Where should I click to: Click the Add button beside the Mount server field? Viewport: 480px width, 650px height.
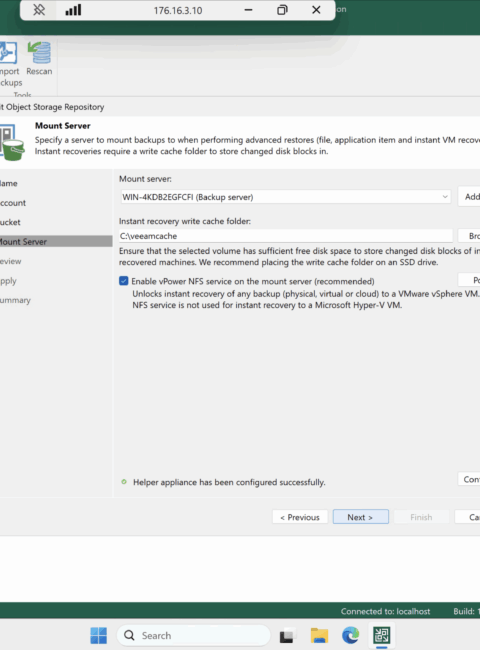coord(469,196)
